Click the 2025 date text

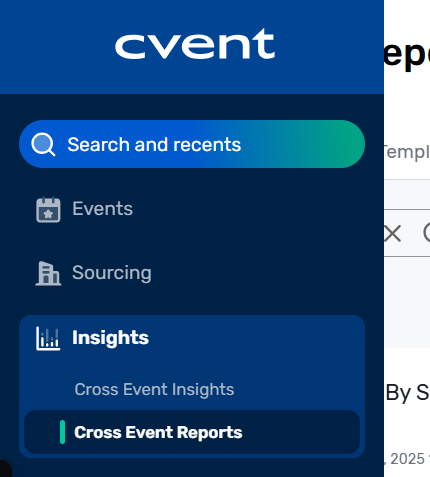pyautogui.click(x=407, y=459)
